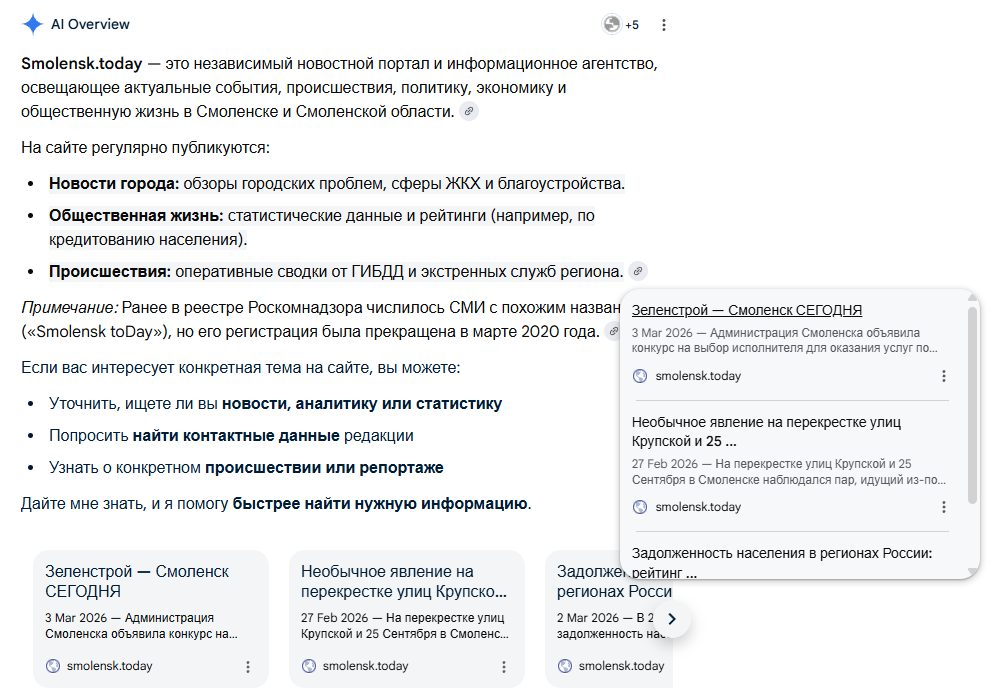This screenshot has width=989, height=696.
Task: Click the bold 'Smolensk.today' heading text
Action: click(81, 64)
